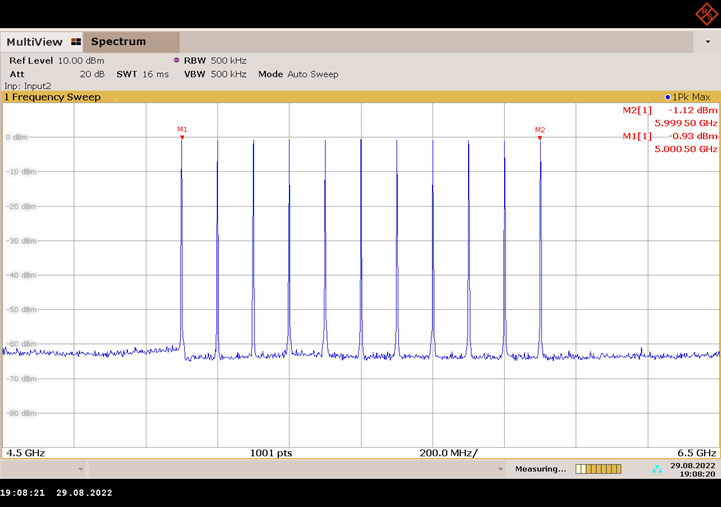Click the 6.5 GHz stop frequency label
The image size is (721, 507).
coord(698,452)
